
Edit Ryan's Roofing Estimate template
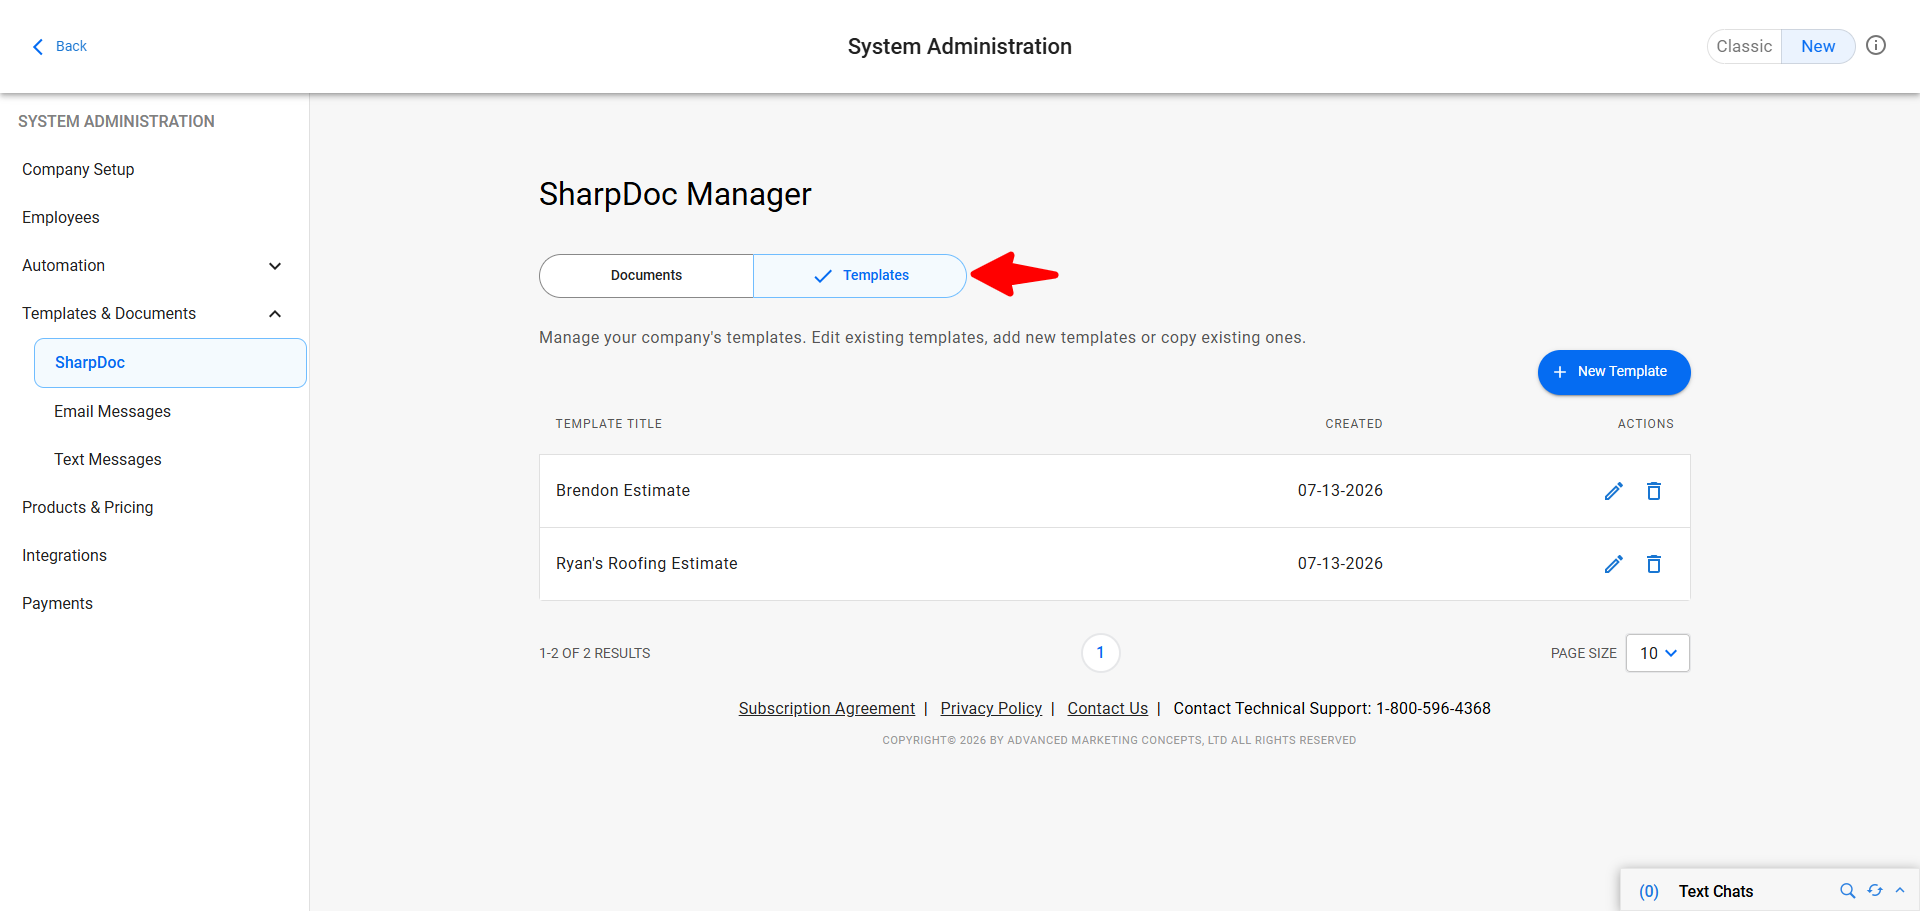coord(1613,564)
